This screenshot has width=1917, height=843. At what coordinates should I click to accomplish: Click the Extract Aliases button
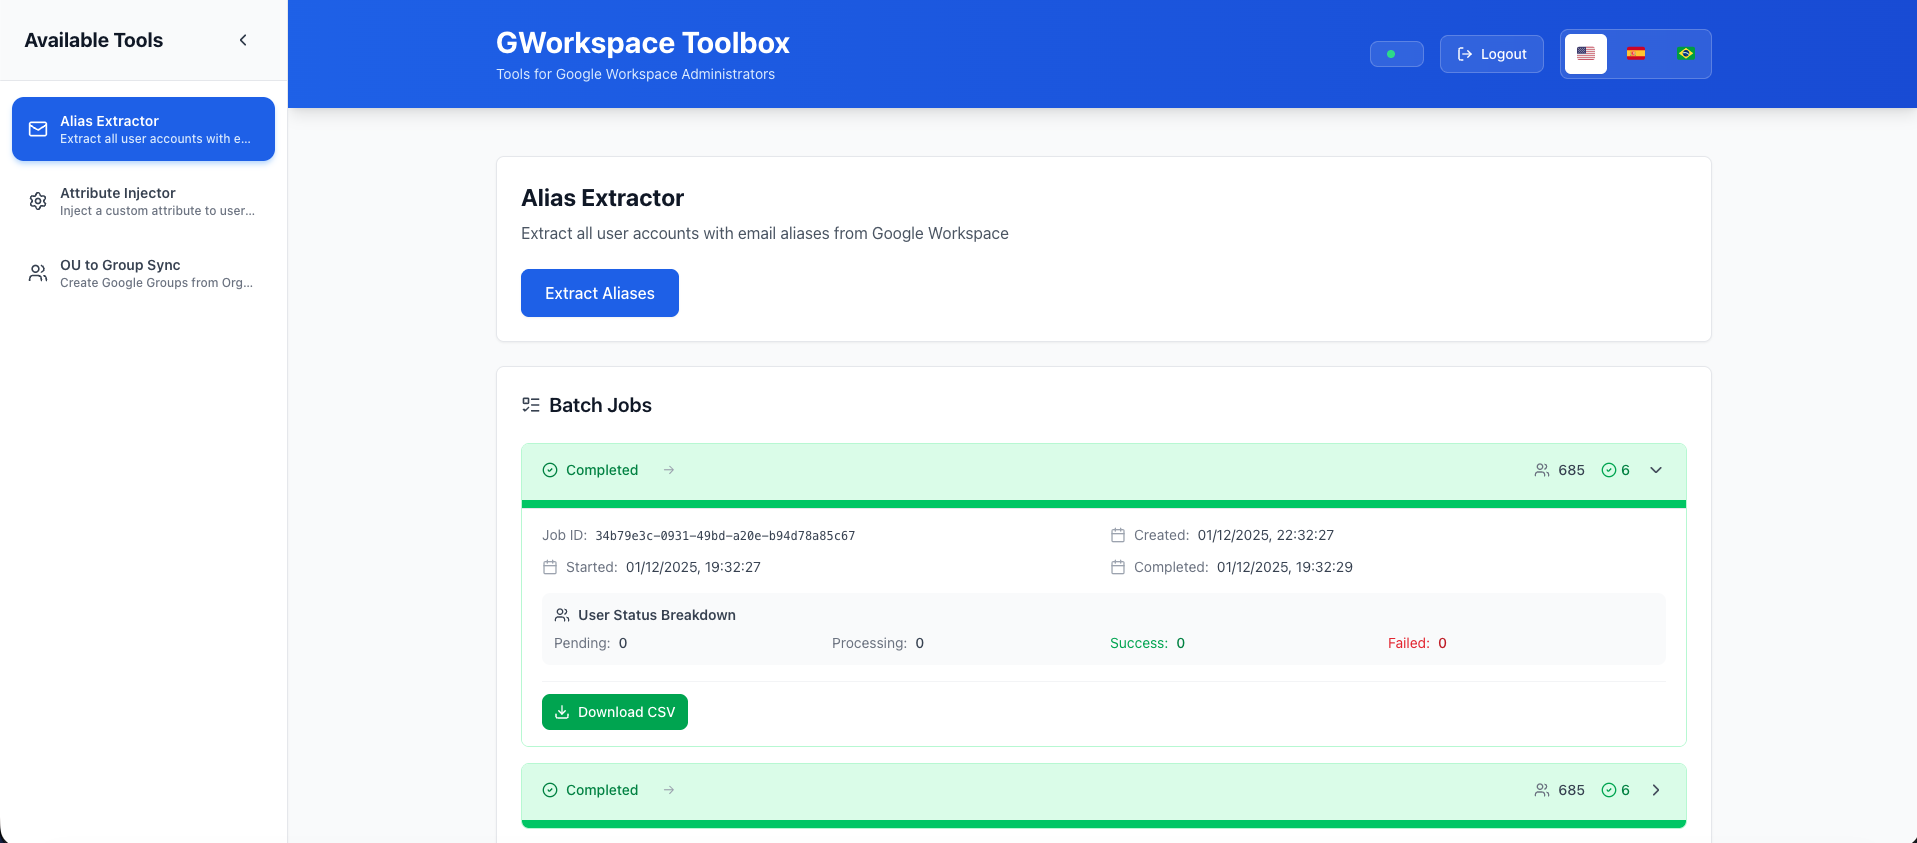(x=600, y=293)
